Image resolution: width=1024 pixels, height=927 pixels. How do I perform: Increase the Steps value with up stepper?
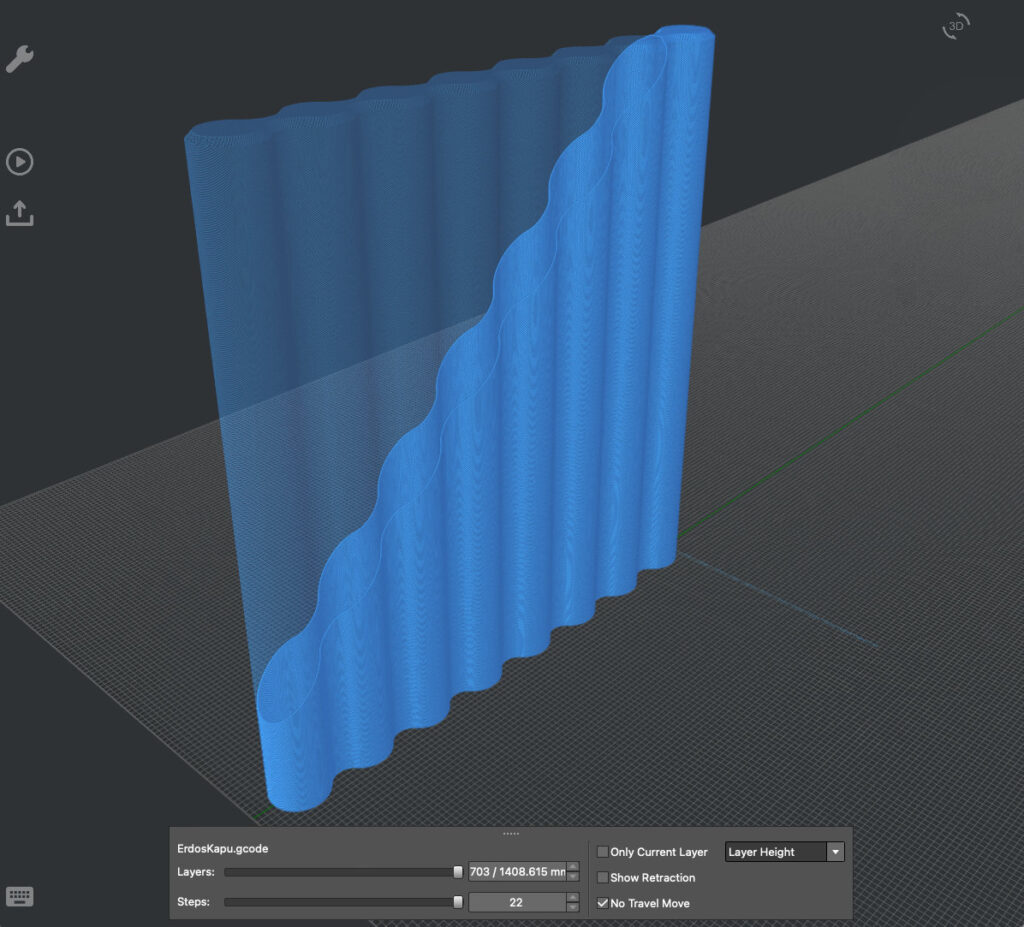coord(573,897)
